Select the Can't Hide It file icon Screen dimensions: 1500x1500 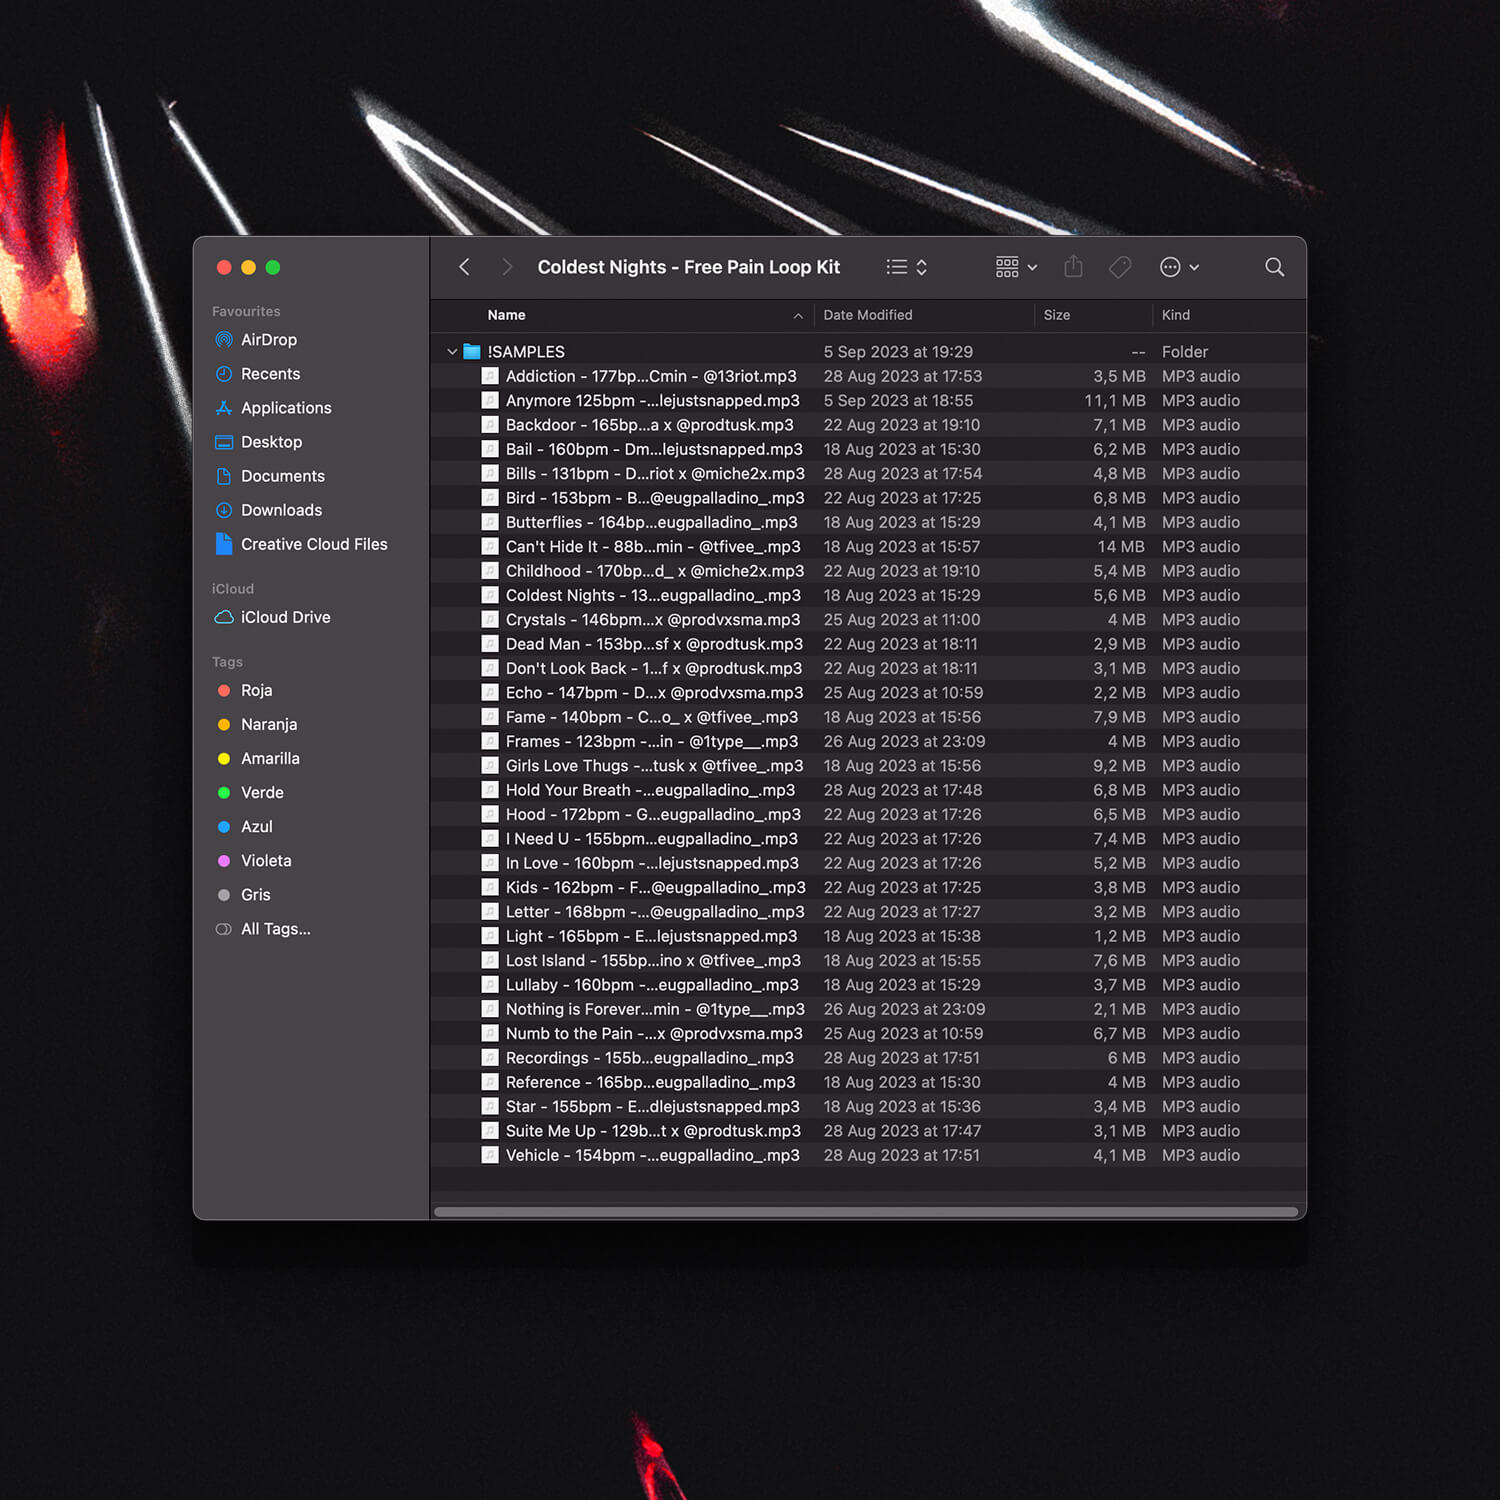pos(490,546)
